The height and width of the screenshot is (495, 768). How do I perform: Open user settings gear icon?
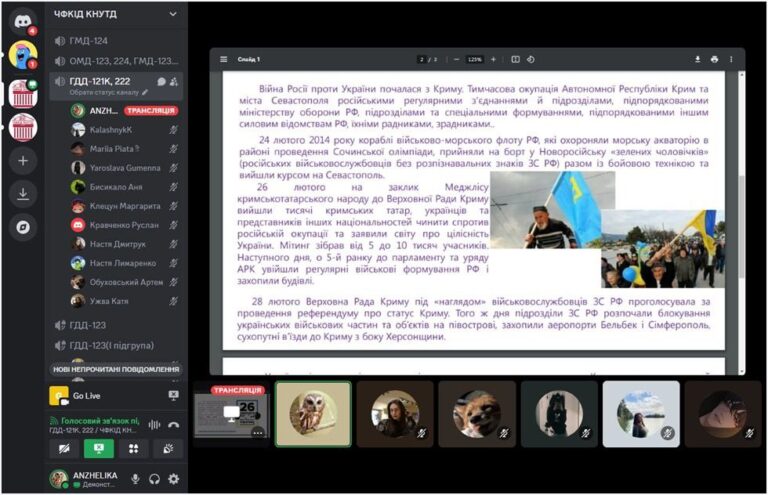174,479
